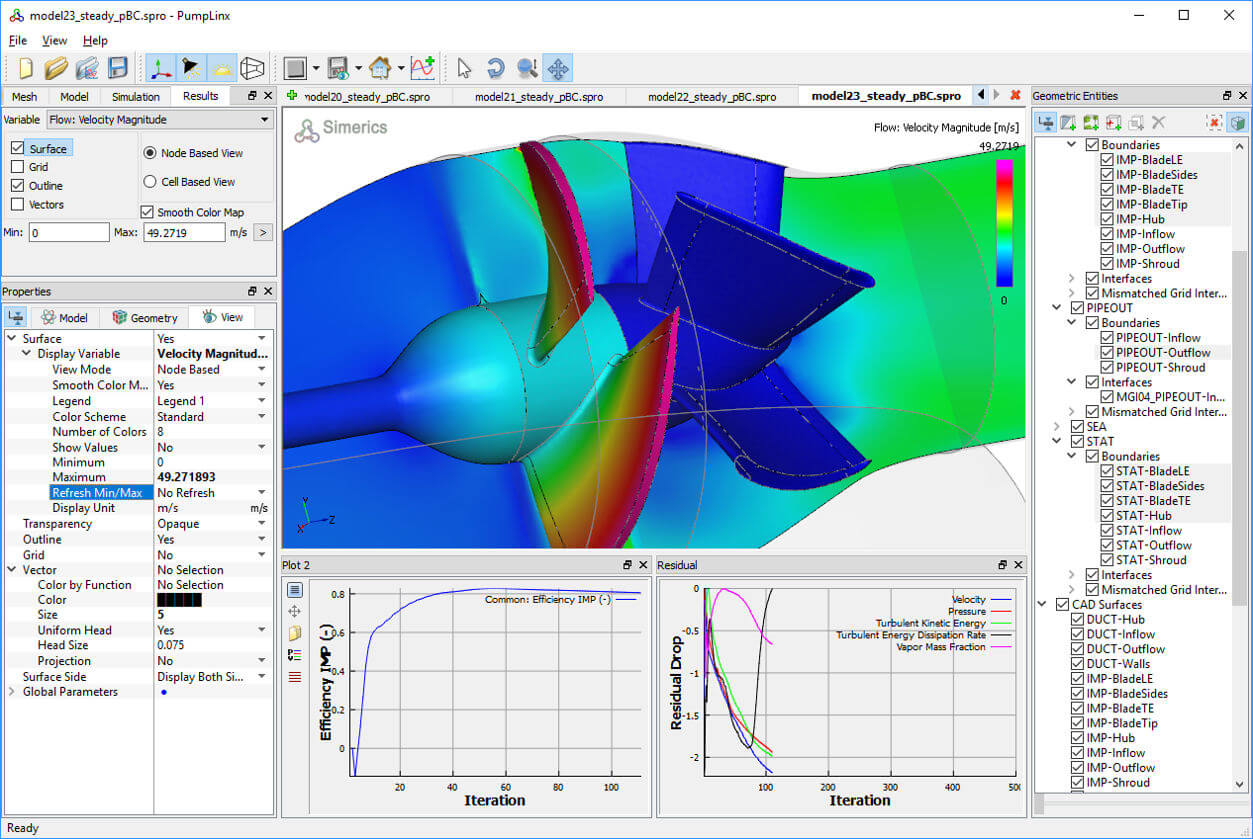Expand the SEA tree node
Viewport: 1253px width, 839px height.
pos(1057,427)
